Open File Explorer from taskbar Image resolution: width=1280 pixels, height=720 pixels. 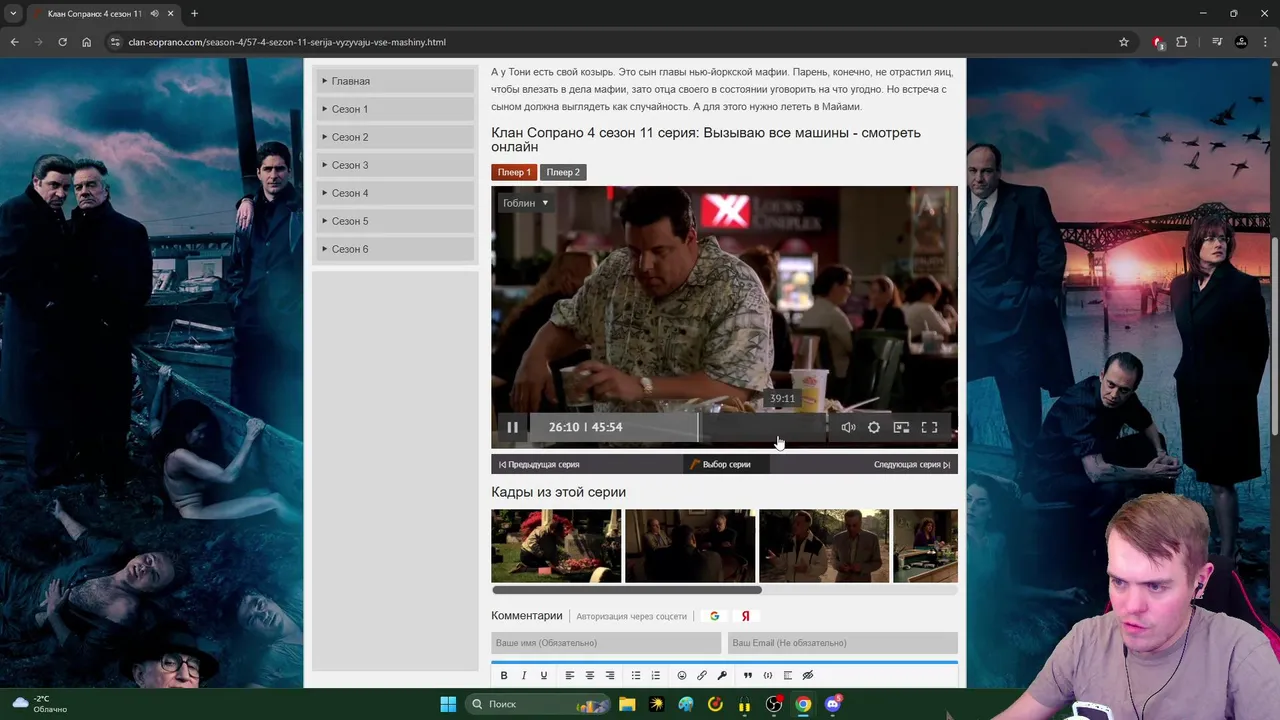pyautogui.click(x=627, y=704)
